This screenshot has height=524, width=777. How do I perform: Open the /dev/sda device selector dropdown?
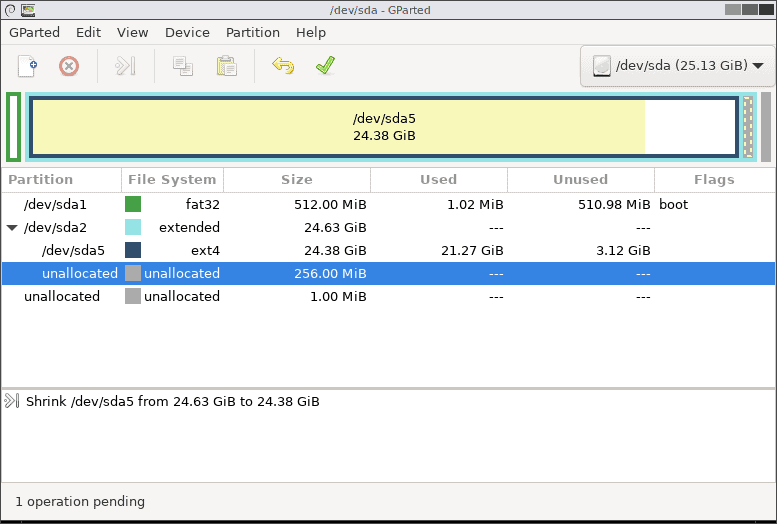pyautogui.click(x=678, y=66)
